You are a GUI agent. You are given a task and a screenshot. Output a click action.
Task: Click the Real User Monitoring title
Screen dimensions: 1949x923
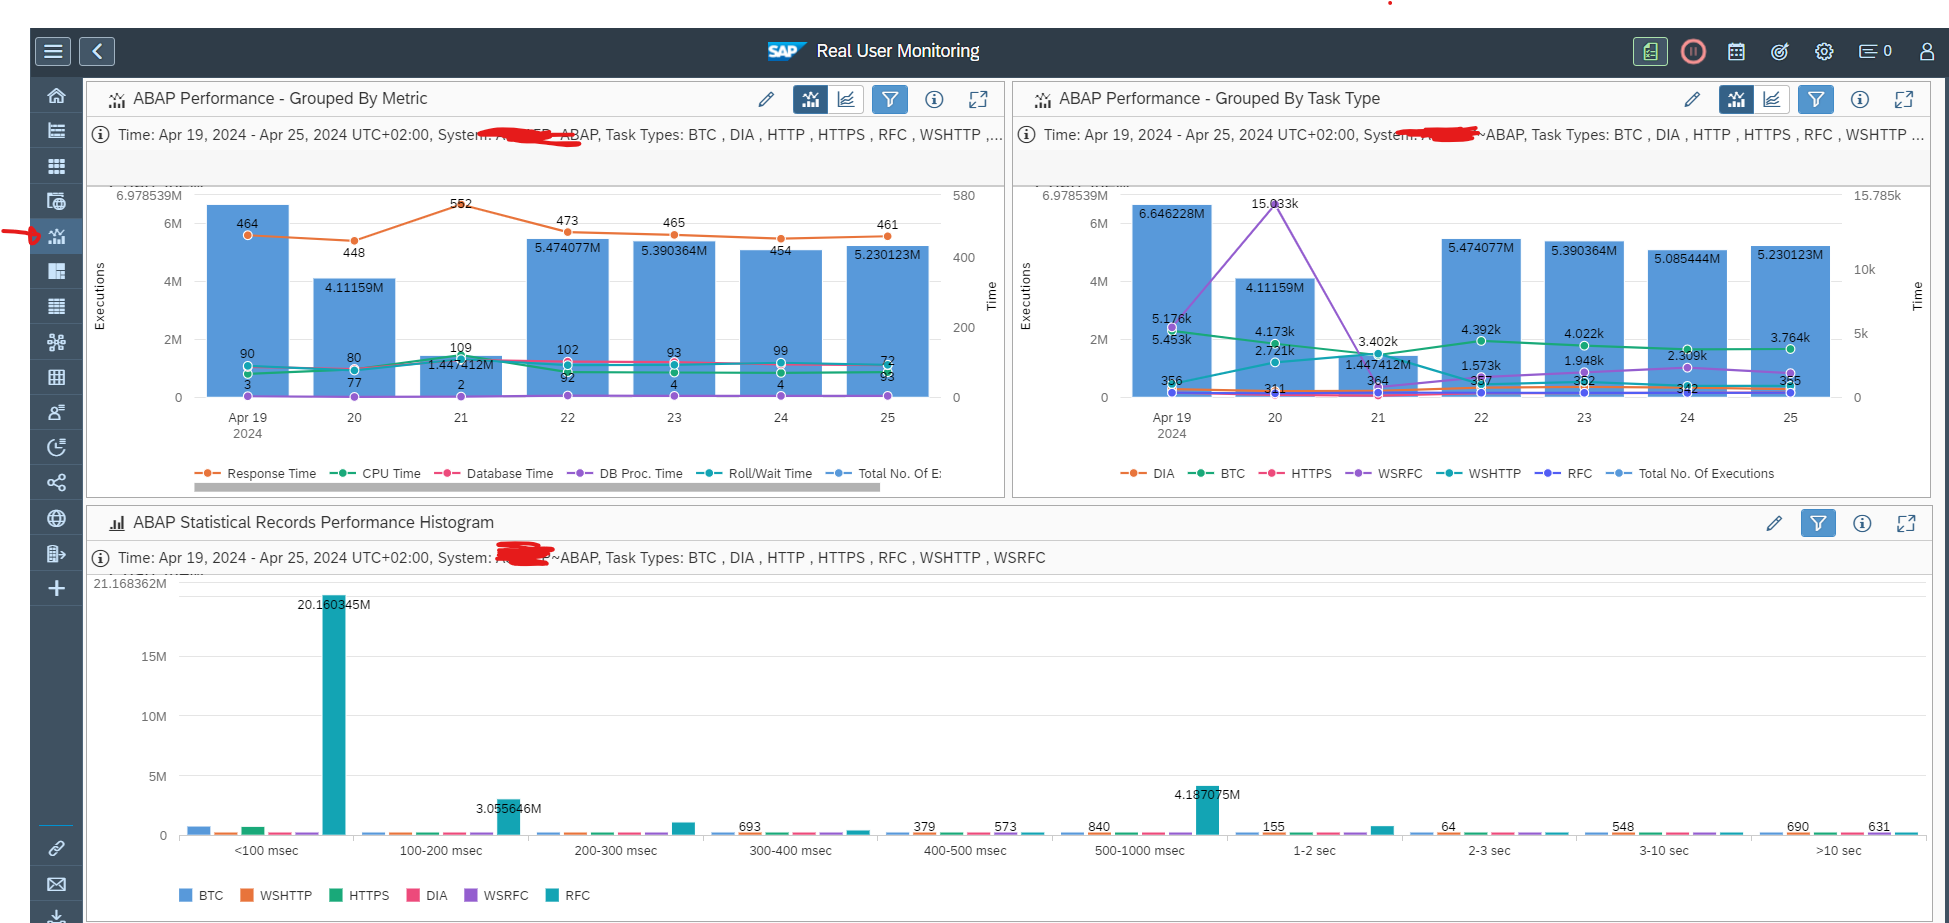pos(898,51)
